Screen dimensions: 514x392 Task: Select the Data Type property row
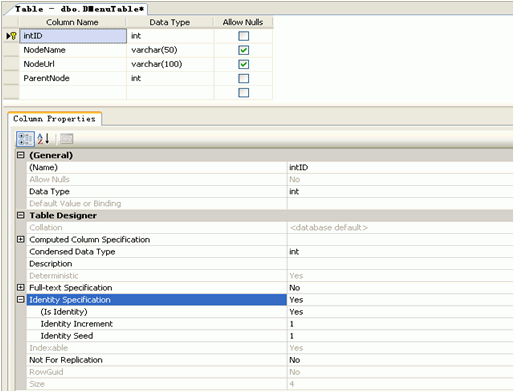coord(157,191)
